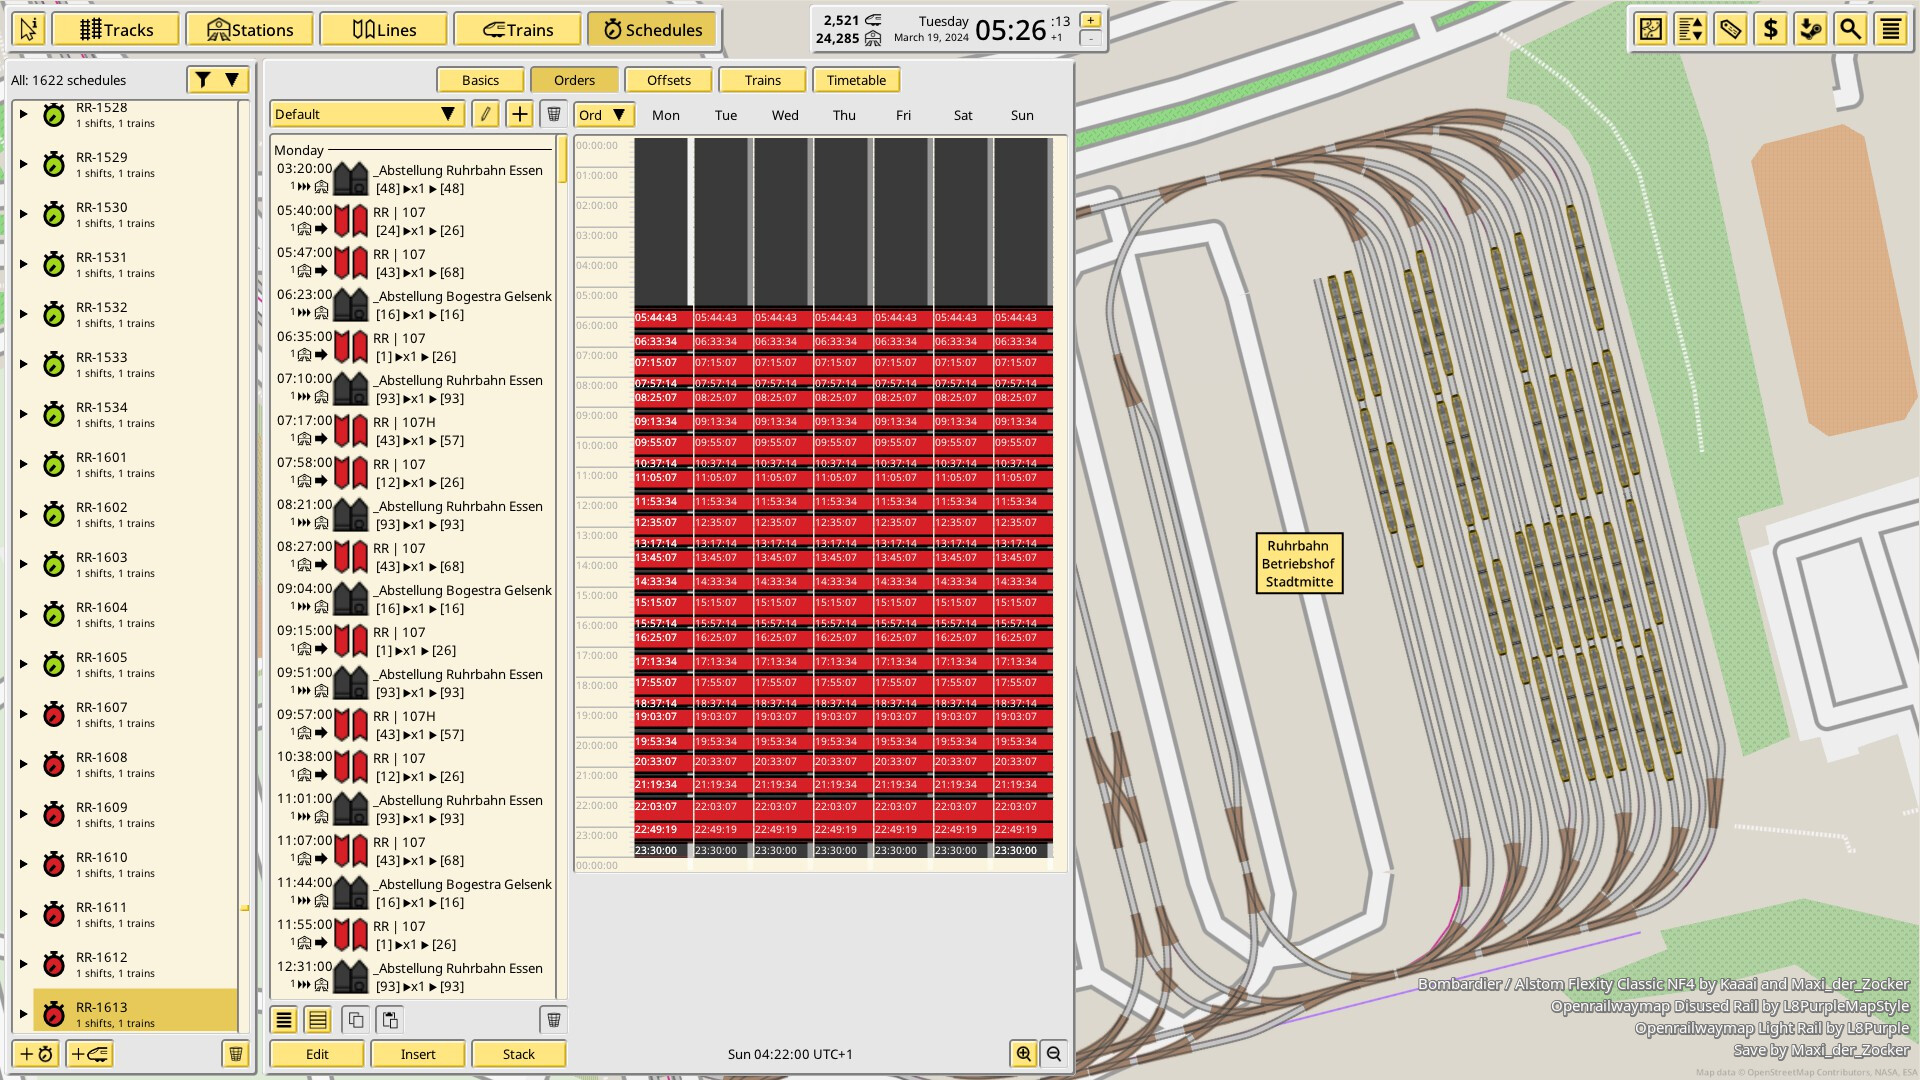Click the search magnifier icon
This screenshot has height=1080, width=1920.
[1851, 30]
